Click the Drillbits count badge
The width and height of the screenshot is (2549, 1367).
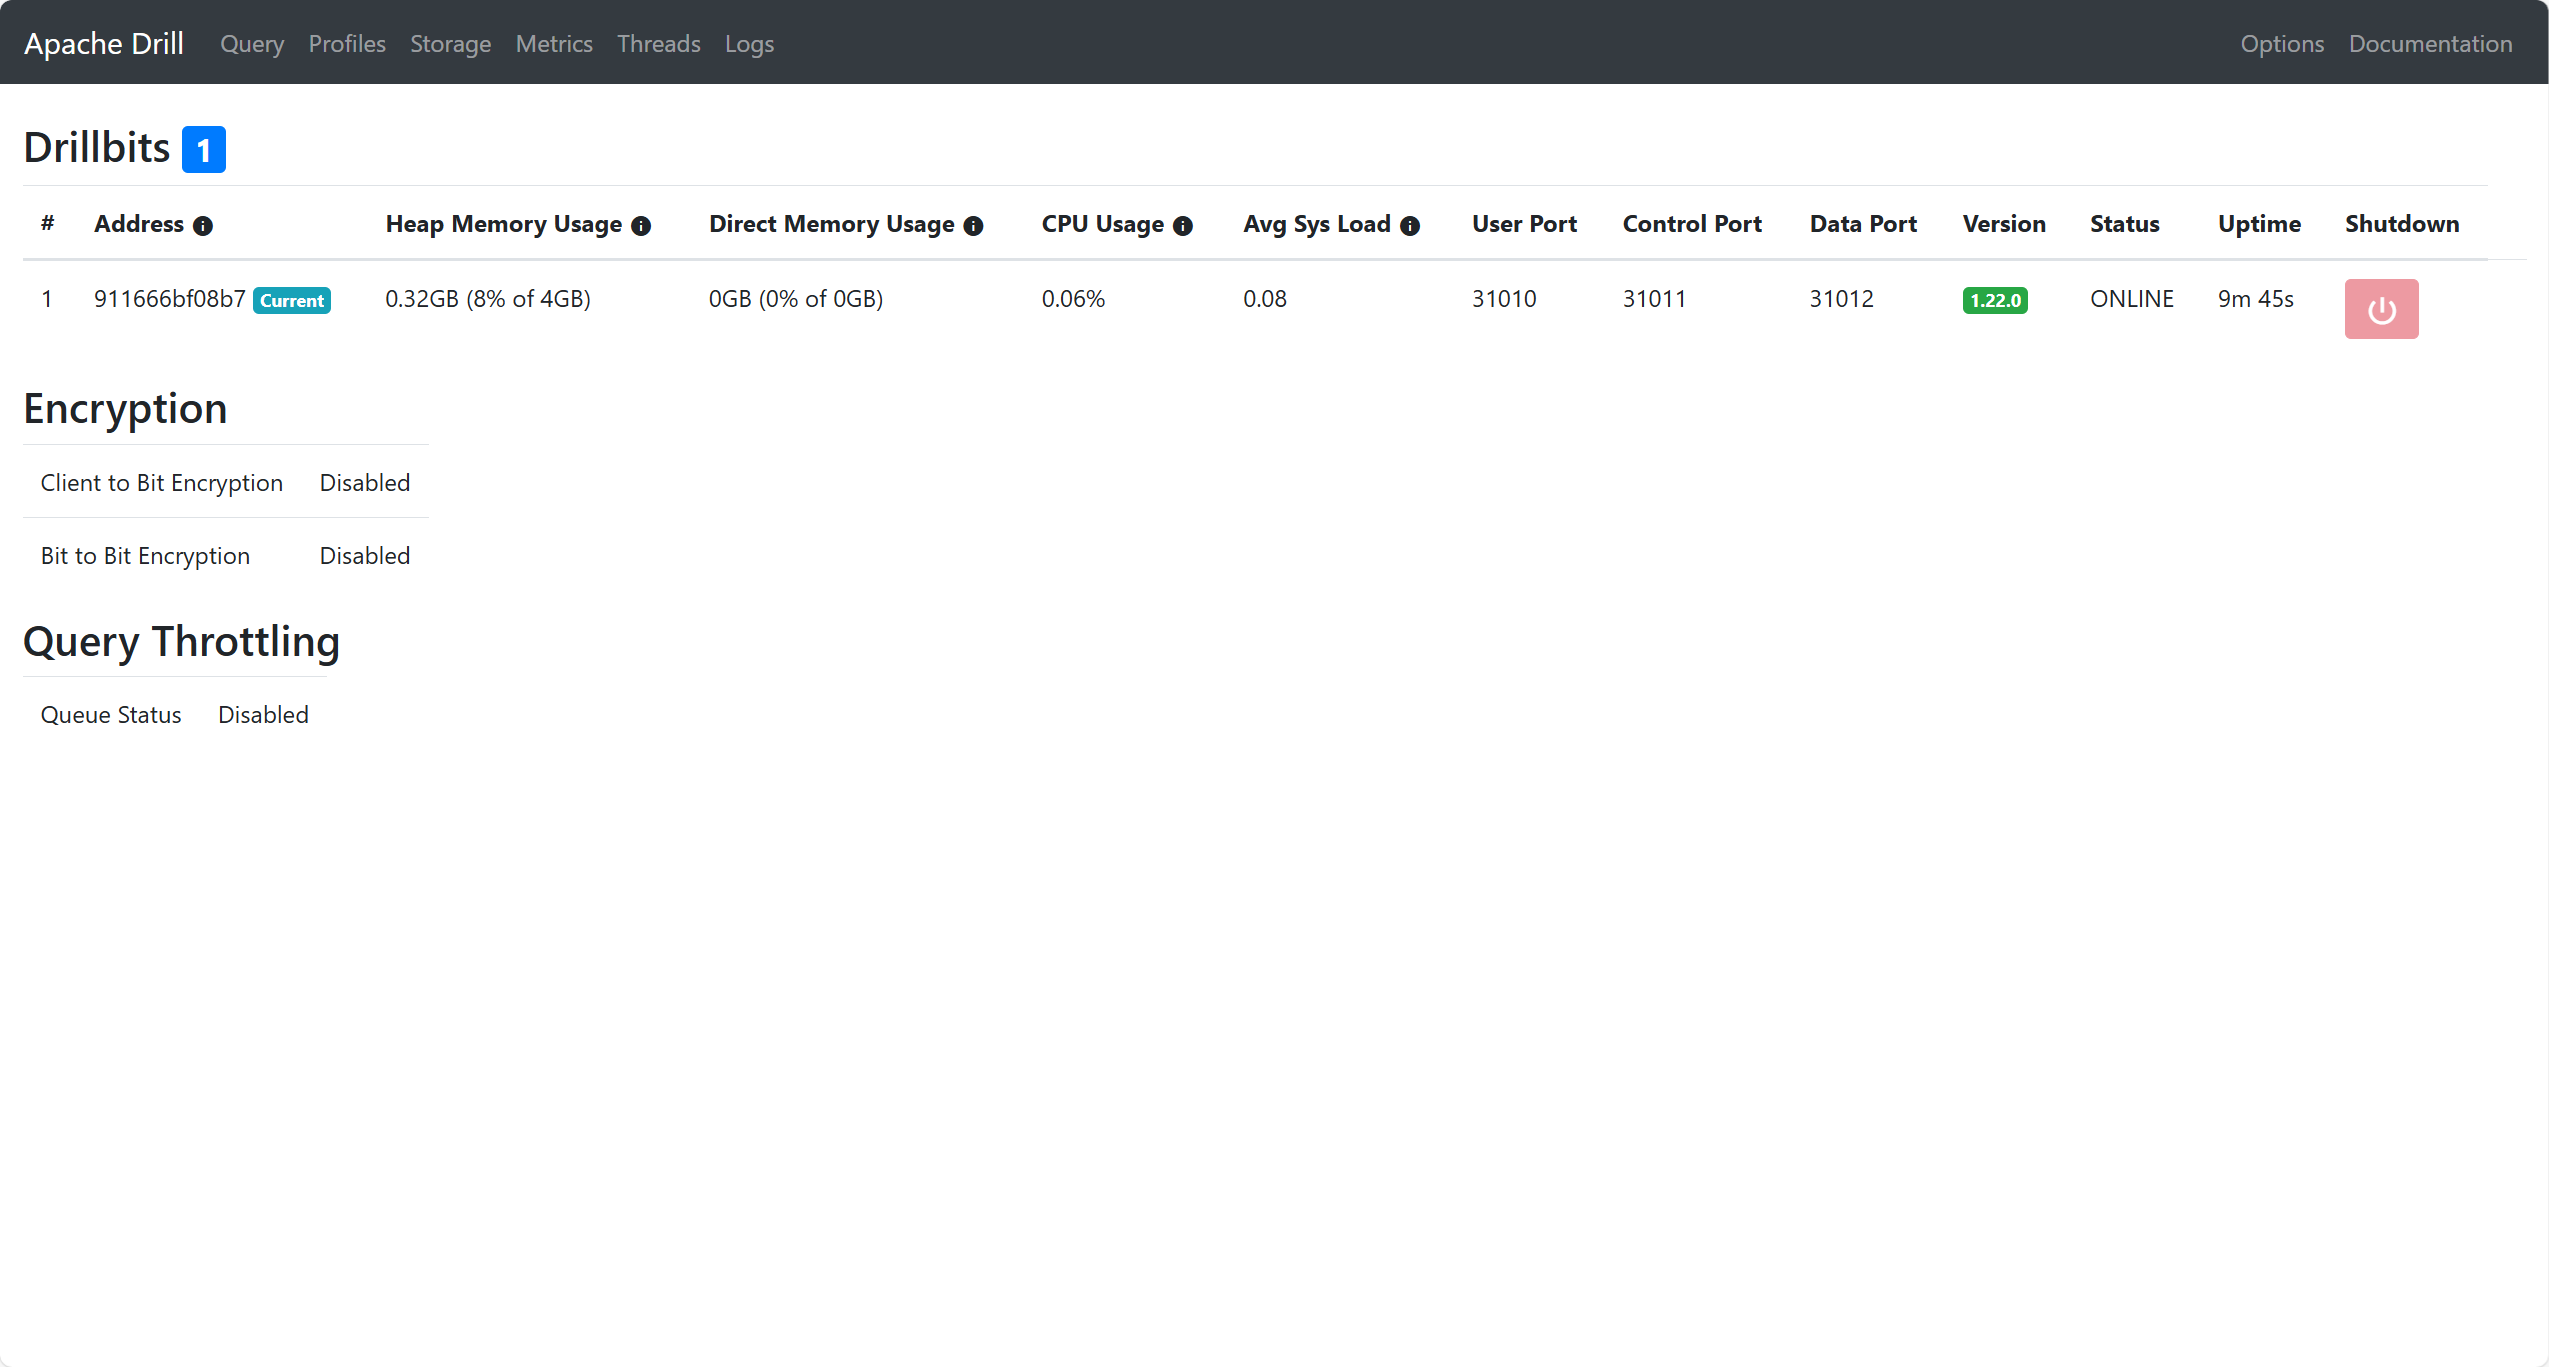(203, 150)
